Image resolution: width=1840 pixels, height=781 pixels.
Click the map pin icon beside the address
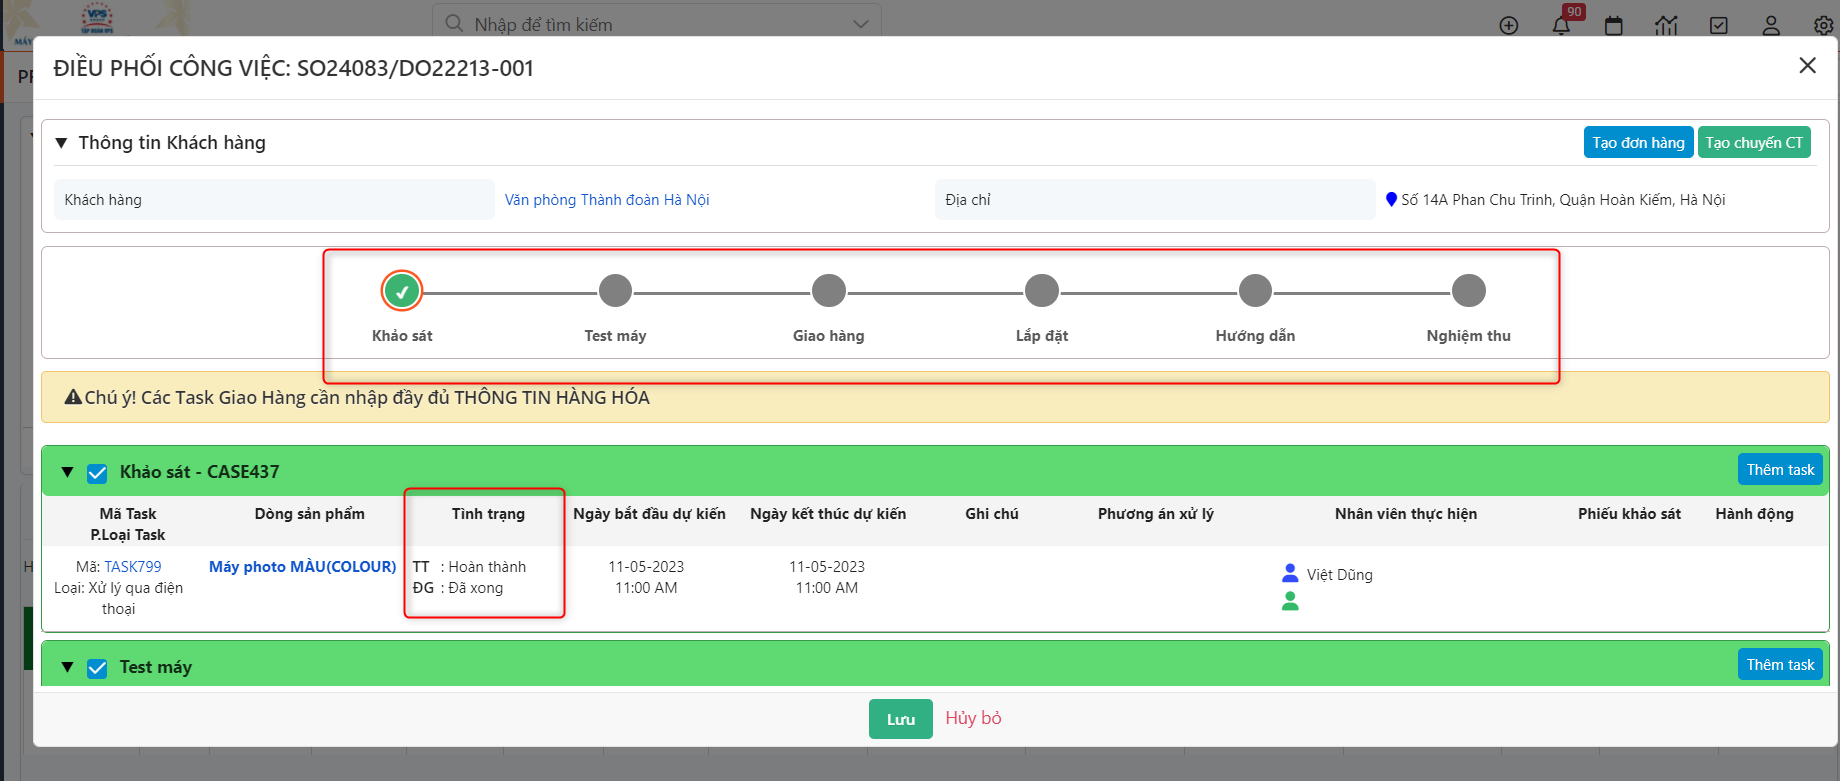click(1391, 199)
